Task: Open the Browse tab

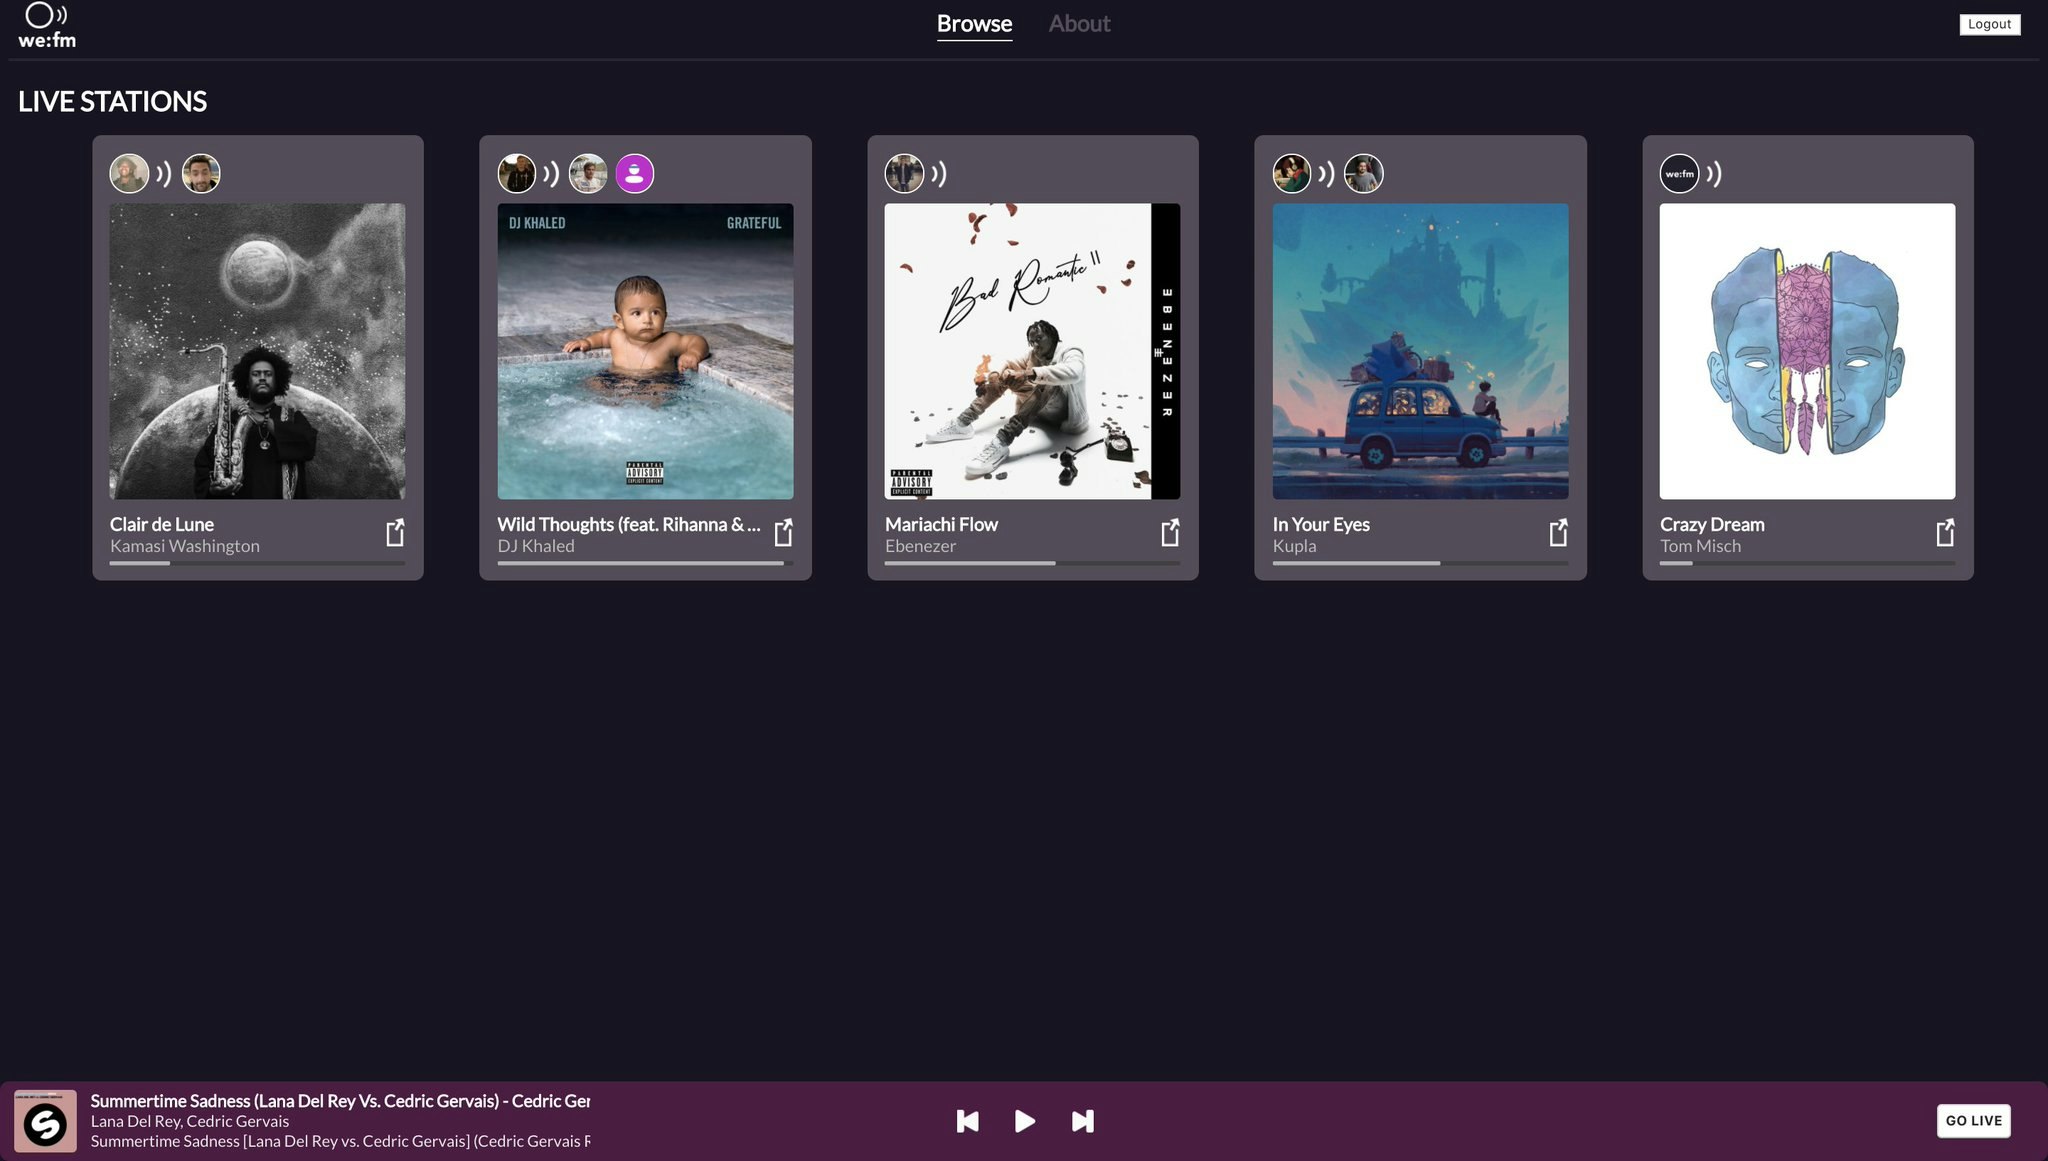Action: point(974,24)
